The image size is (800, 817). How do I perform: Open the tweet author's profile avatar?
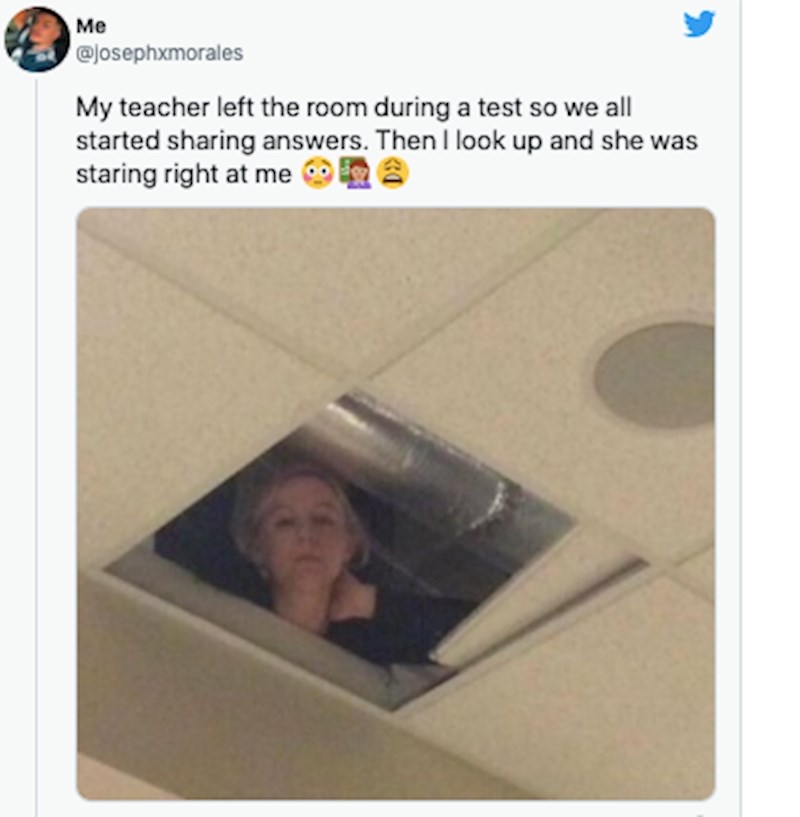[36, 40]
